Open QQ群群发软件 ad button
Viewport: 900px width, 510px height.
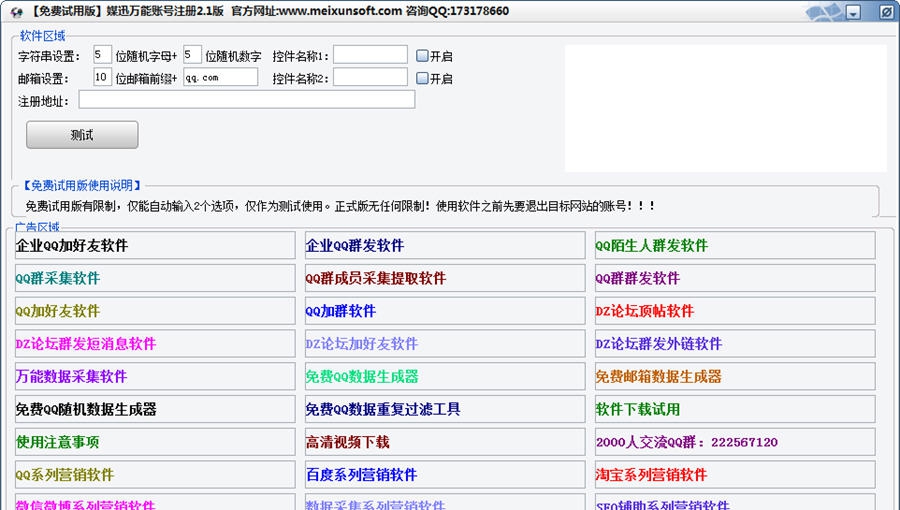click(x=735, y=278)
